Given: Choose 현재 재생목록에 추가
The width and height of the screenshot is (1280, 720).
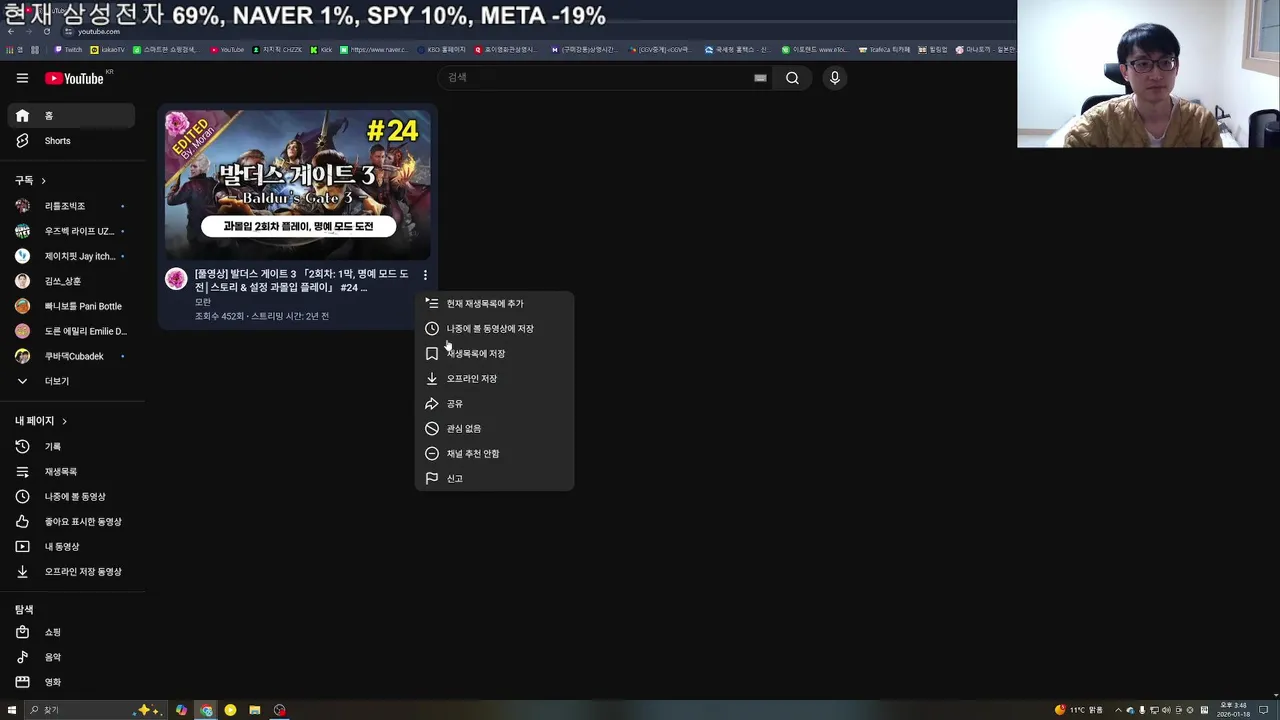Looking at the screenshot, I should point(495,304).
